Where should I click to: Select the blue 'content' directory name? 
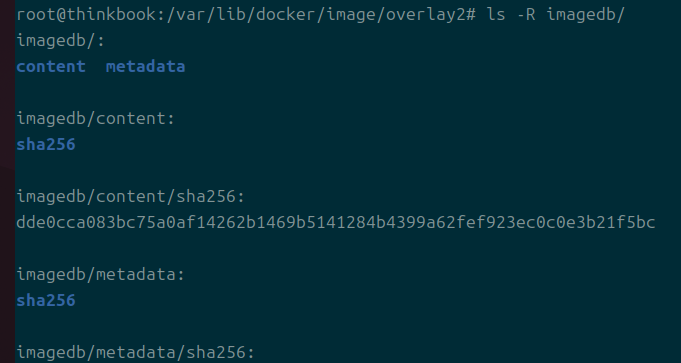[51, 66]
